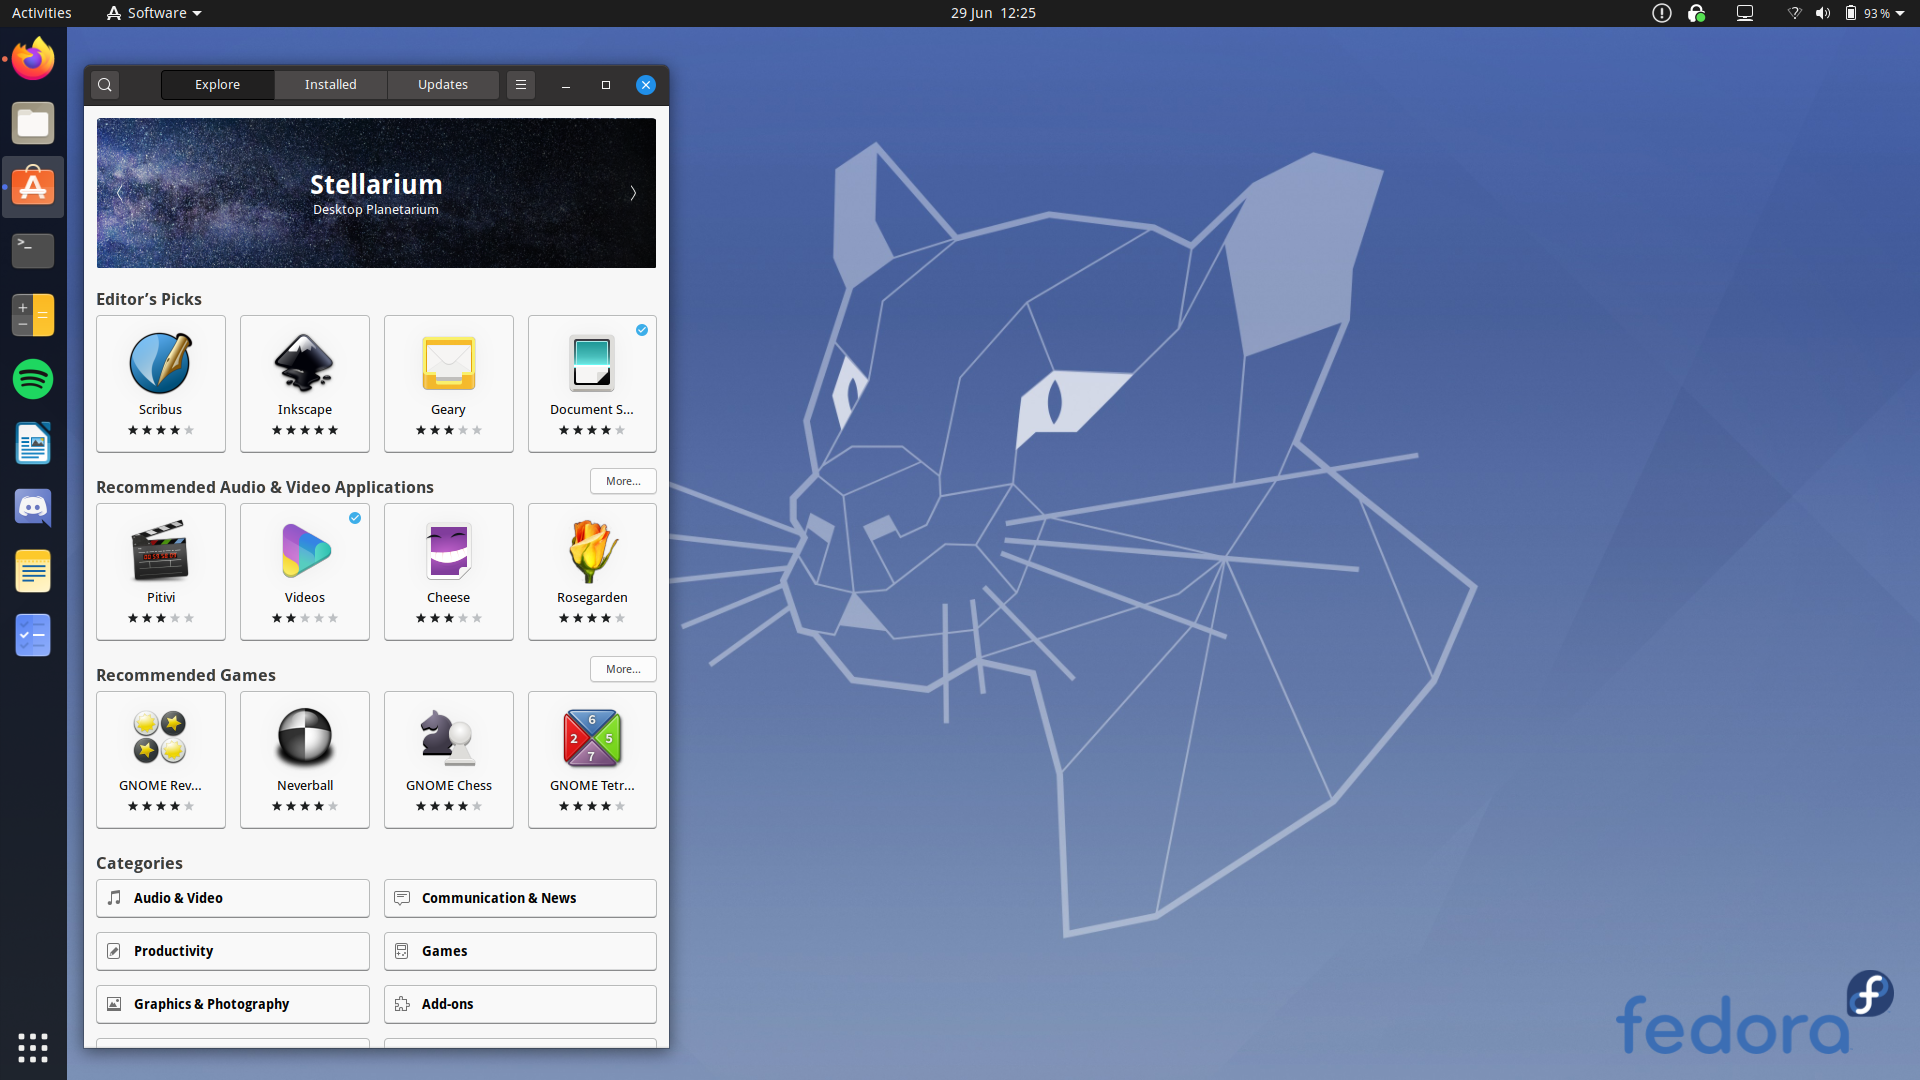Open the GNOME Chess game listing
This screenshot has width=1920, height=1080.
(x=448, y=759)
